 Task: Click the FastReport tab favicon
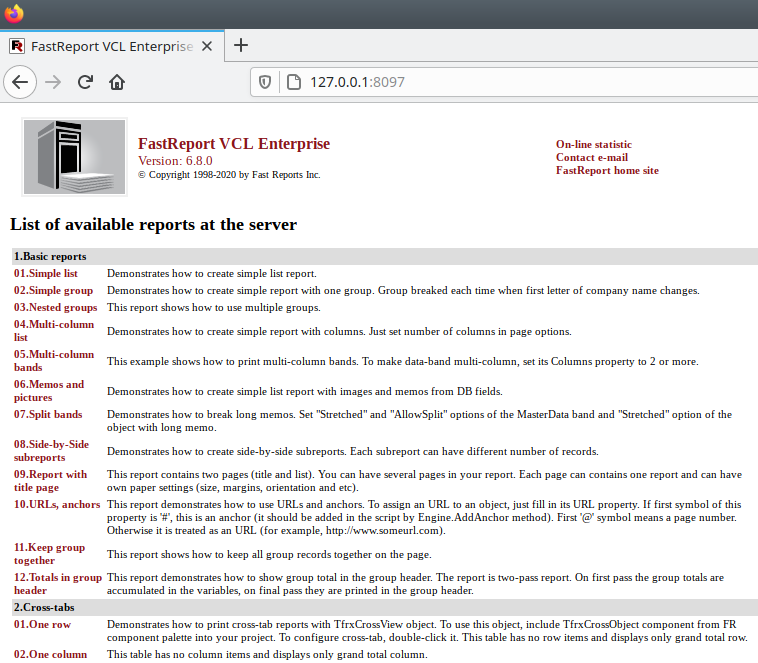[17, 46]
